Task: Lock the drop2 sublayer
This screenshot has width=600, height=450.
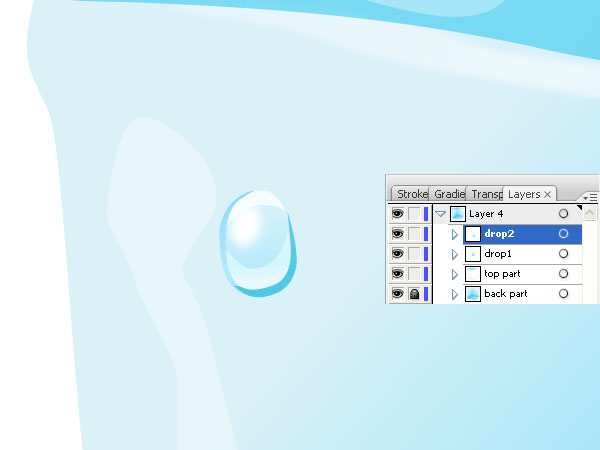Action: coord(414,233)
